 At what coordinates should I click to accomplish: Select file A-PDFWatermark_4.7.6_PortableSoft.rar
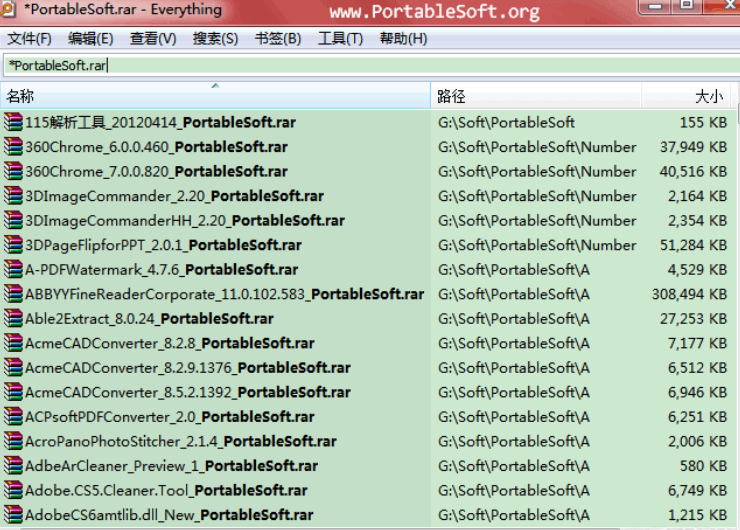(x=161, y=269)
